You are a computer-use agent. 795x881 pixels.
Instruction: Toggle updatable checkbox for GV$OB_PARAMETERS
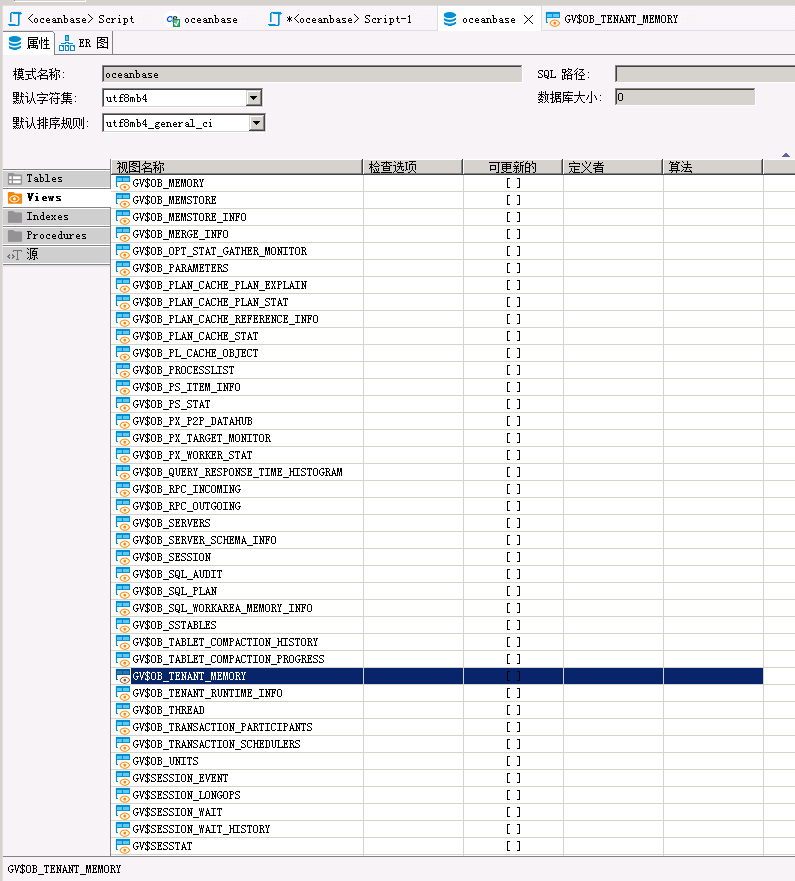pyautogui.click(x=513, y=268)
